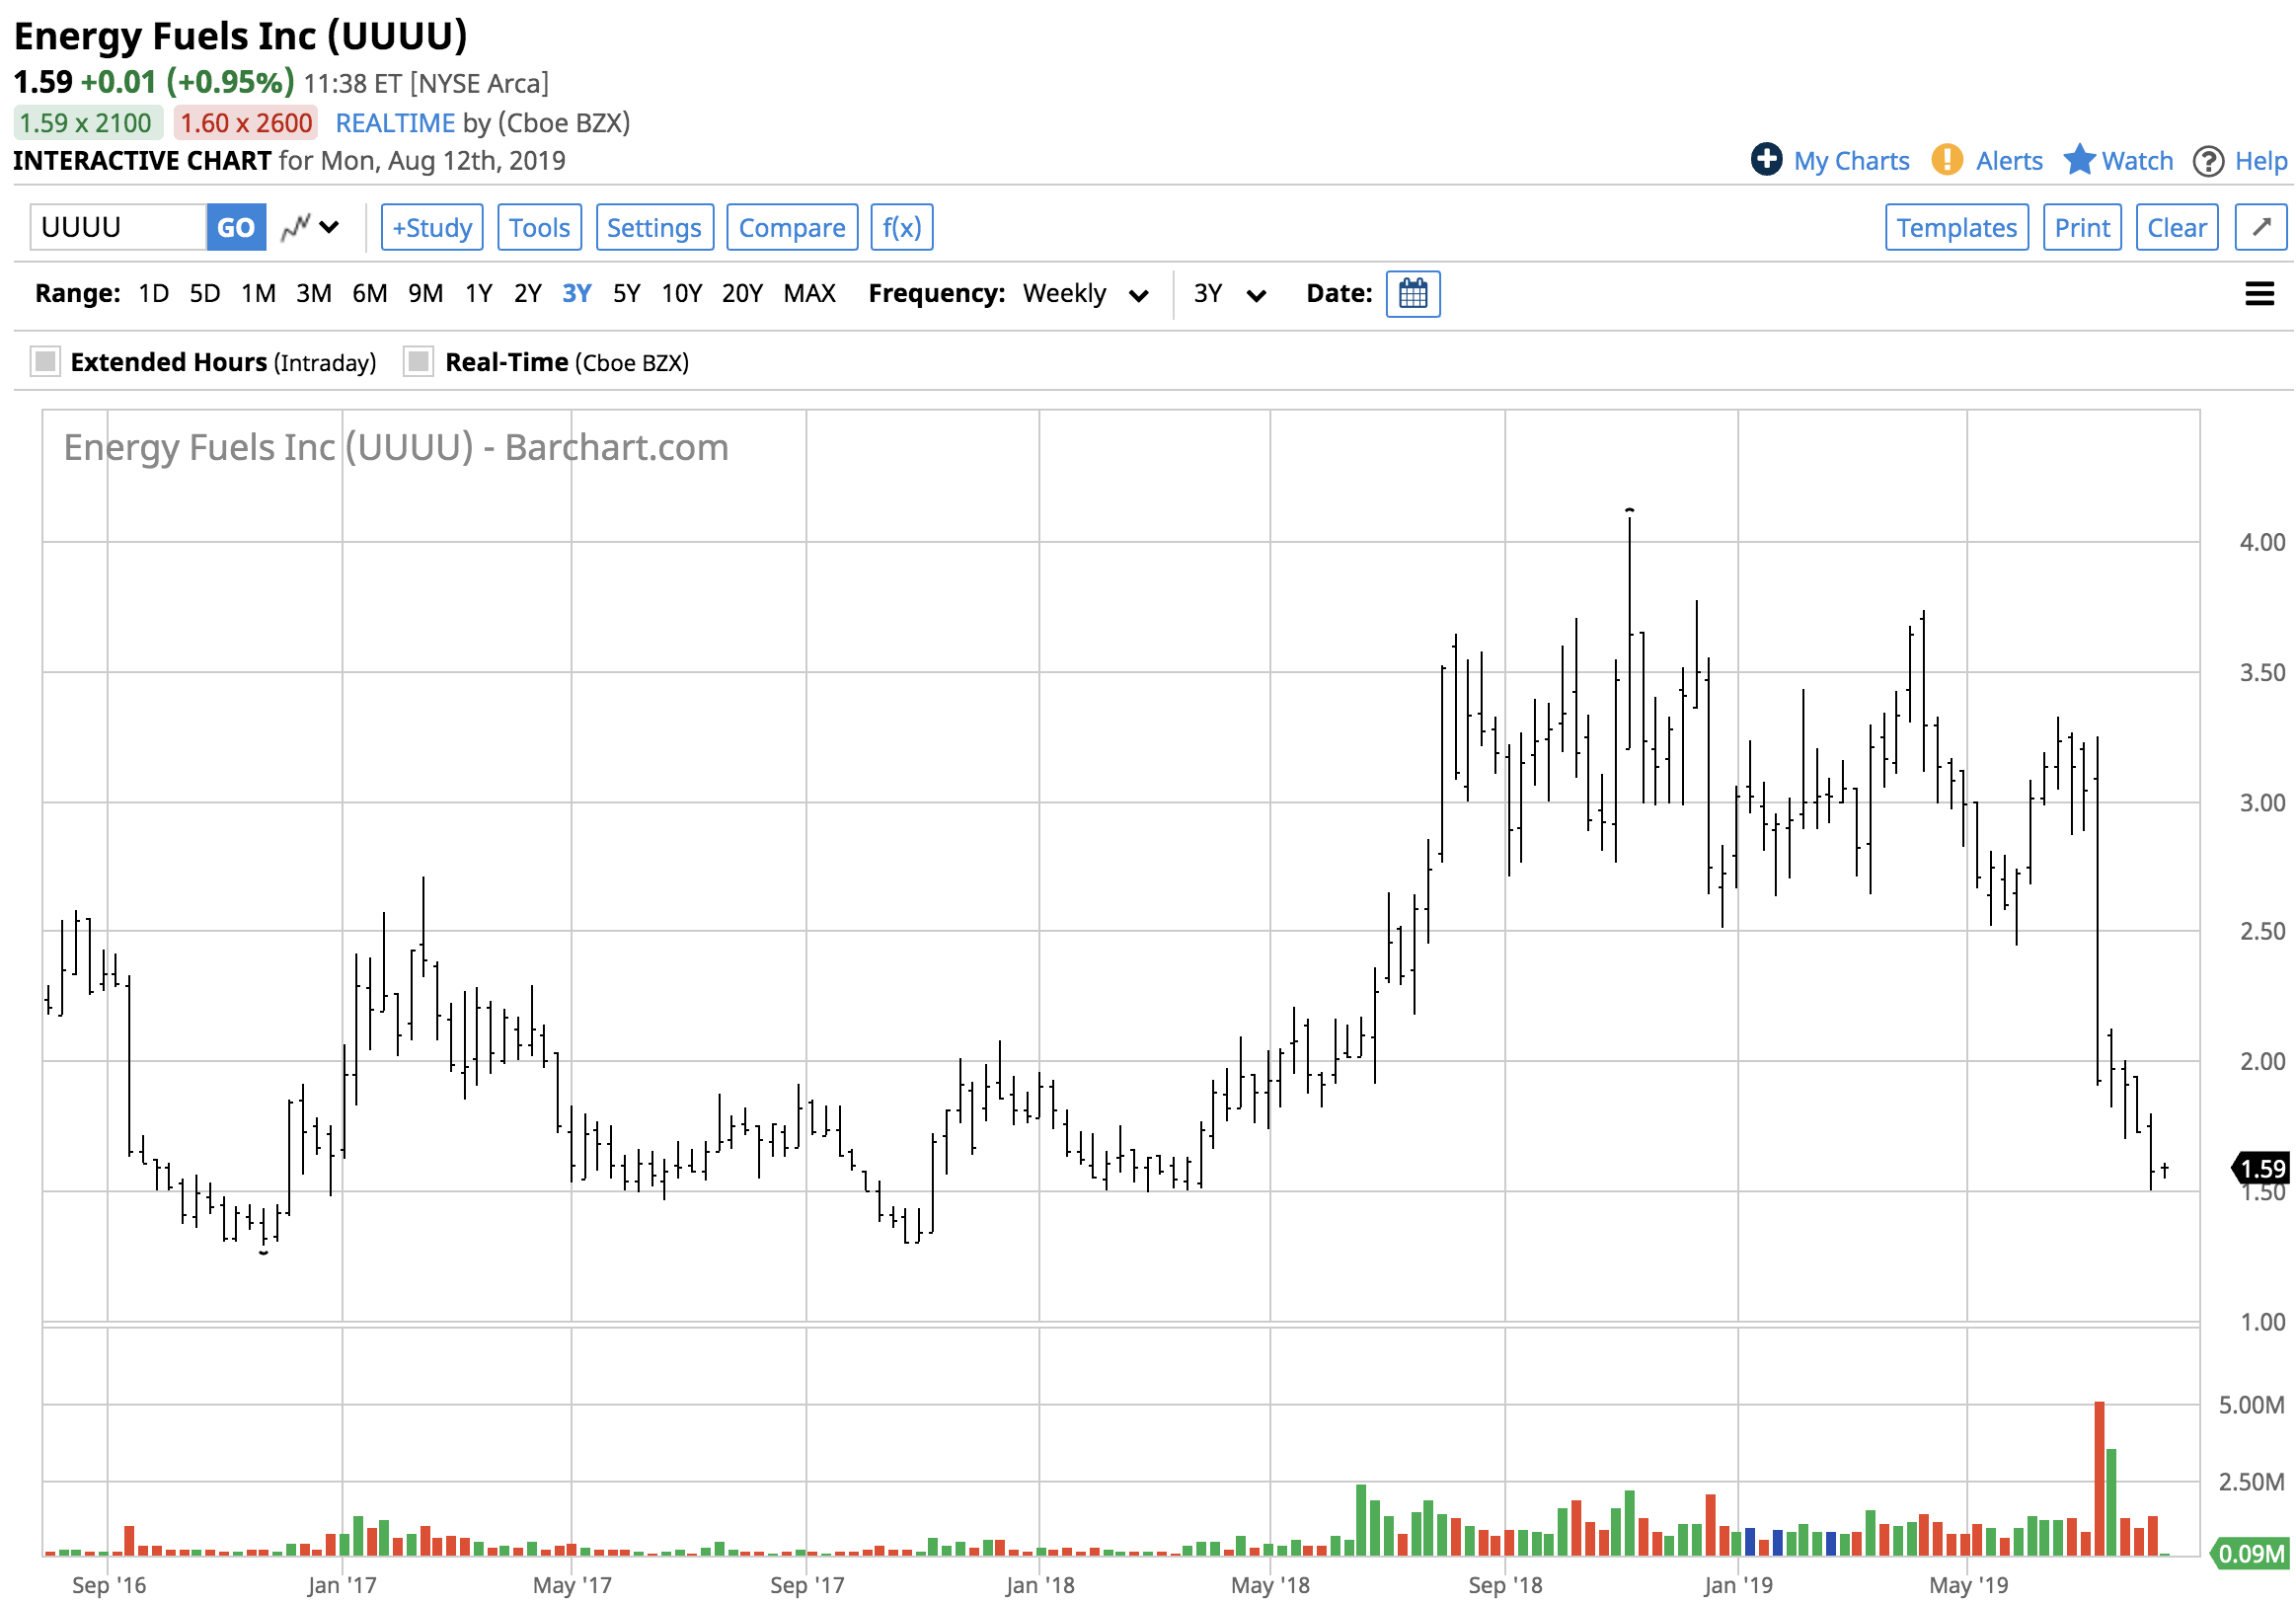Open the Tools button

point(539,227)
